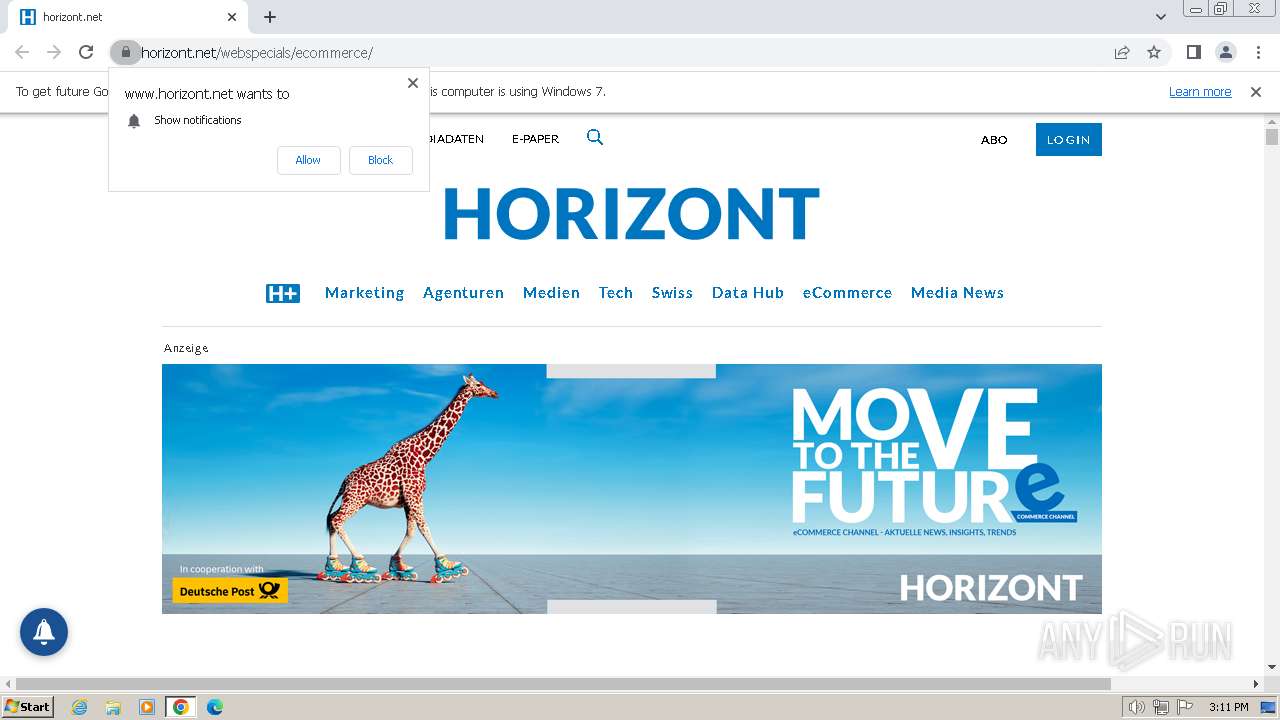Follow the Learn more link

click(1200, 91)
